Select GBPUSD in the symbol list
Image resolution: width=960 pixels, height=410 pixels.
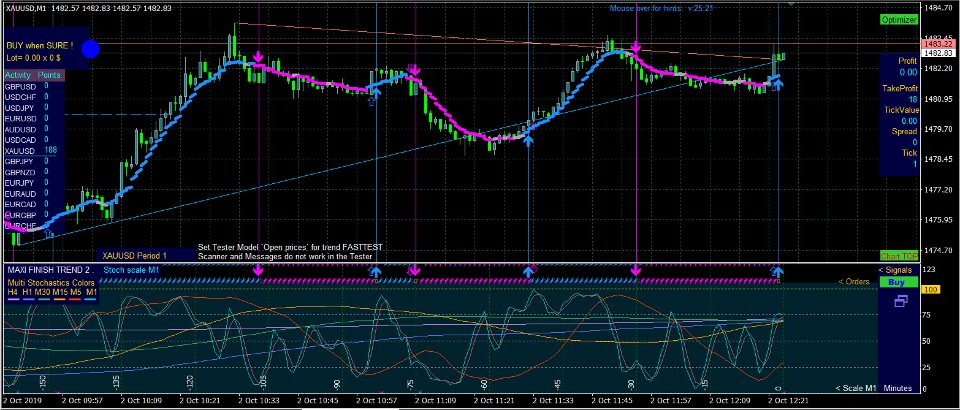(x=20, y=86)
